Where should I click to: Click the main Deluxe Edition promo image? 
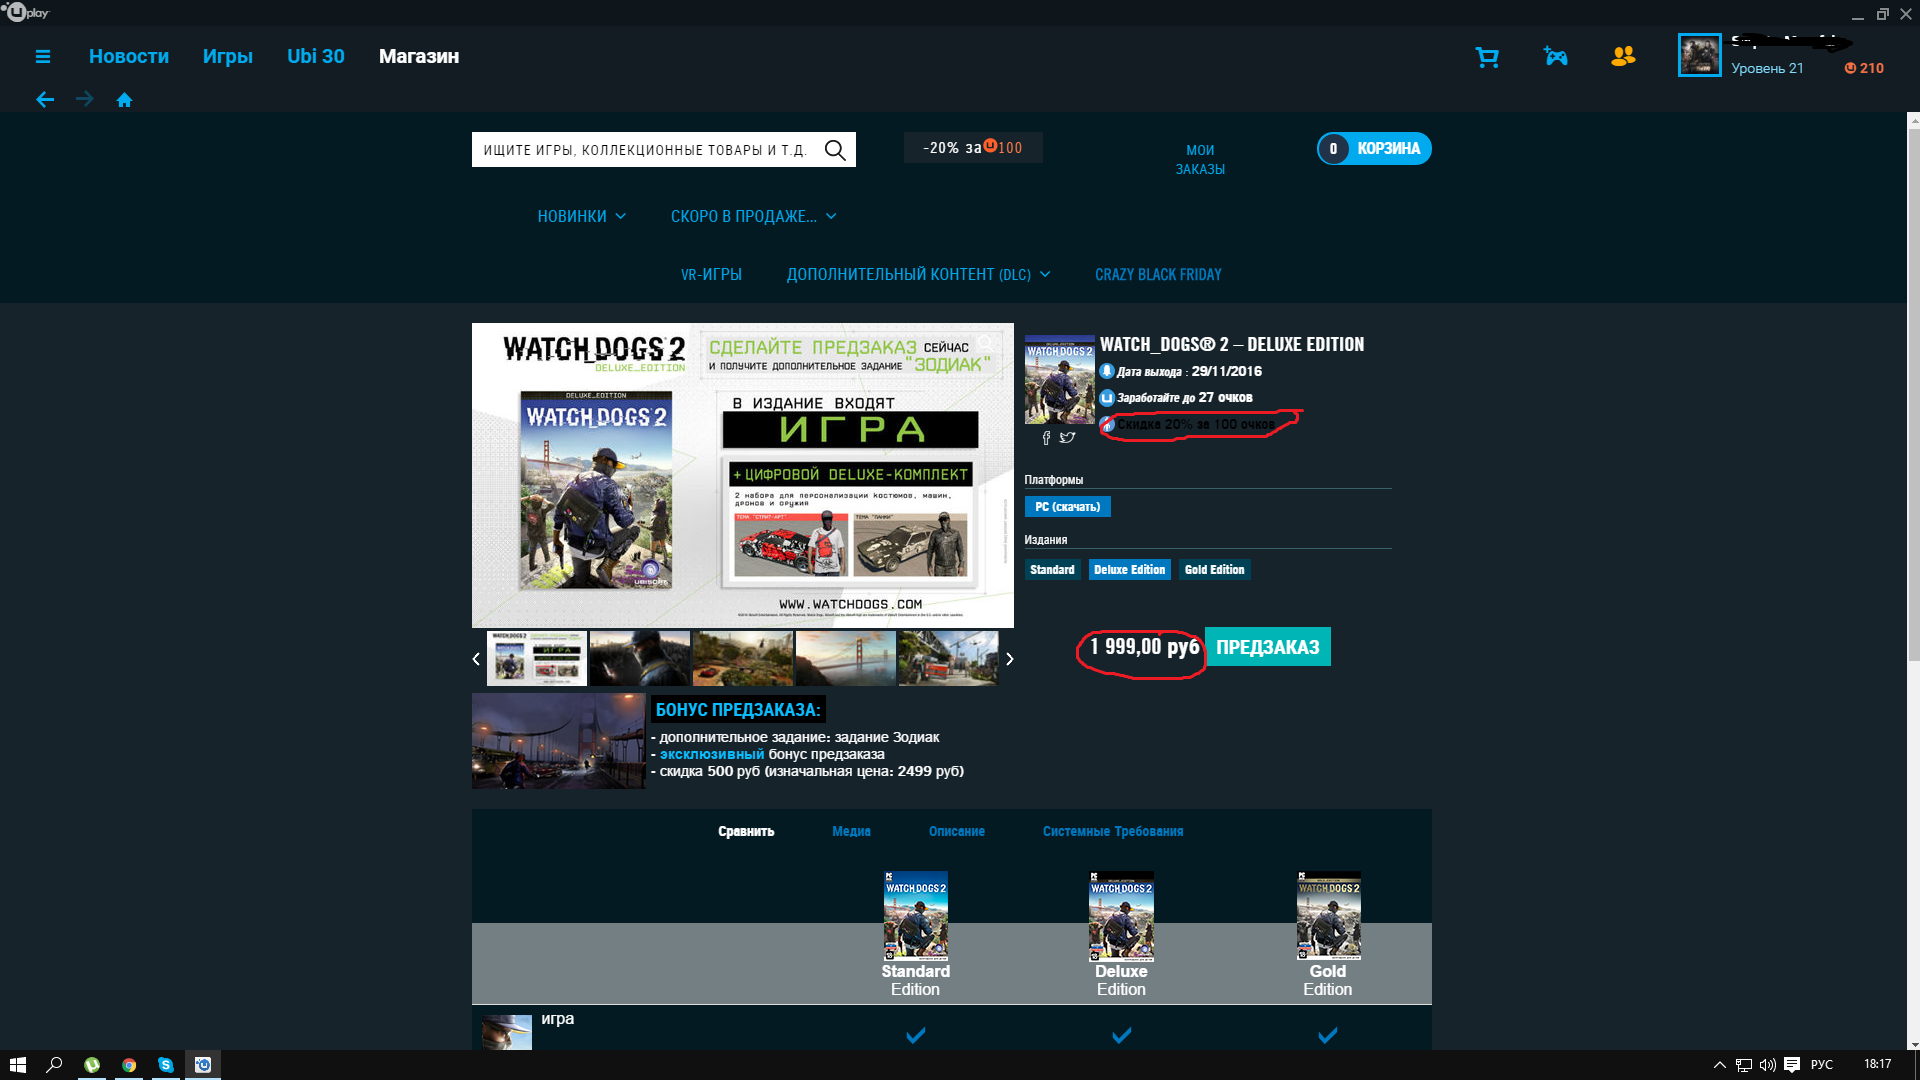(x=743, y=475)
